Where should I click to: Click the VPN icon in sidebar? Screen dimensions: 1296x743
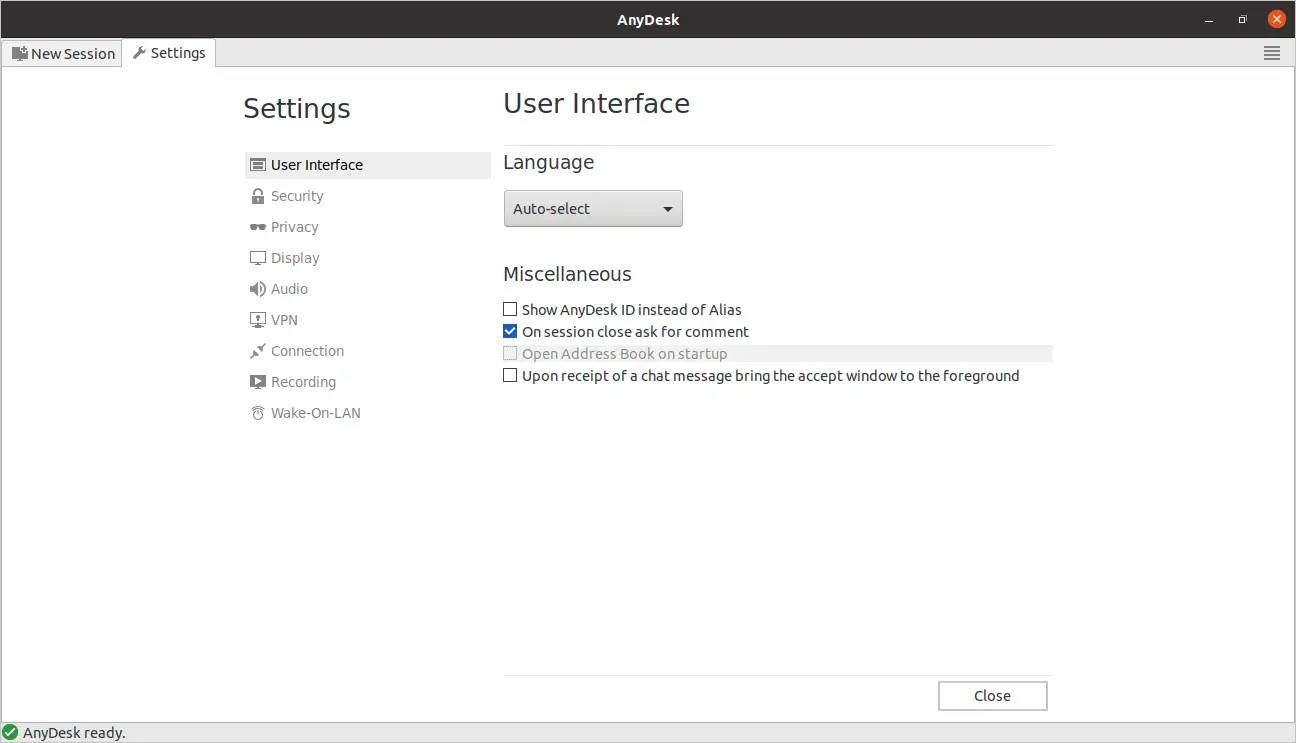pos(258,320)
